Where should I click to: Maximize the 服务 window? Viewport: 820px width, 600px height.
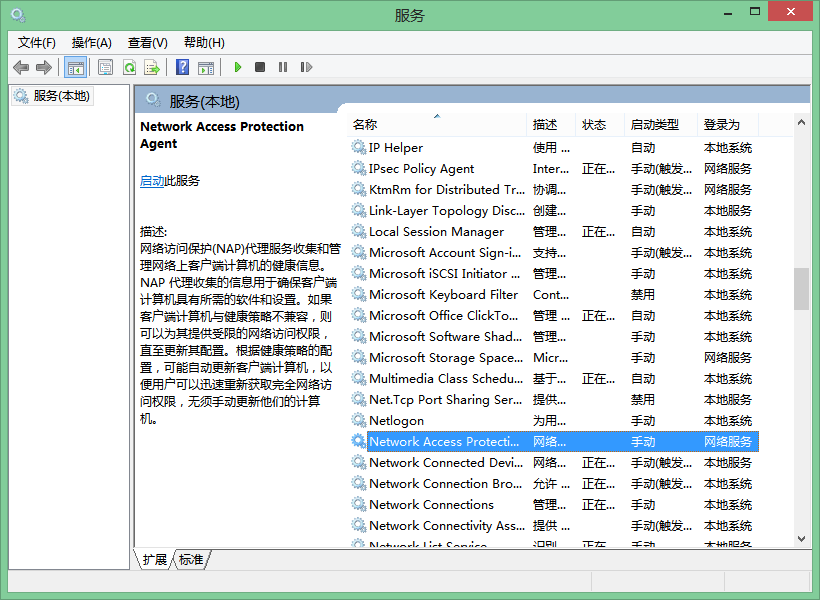(x=755, y=12)
